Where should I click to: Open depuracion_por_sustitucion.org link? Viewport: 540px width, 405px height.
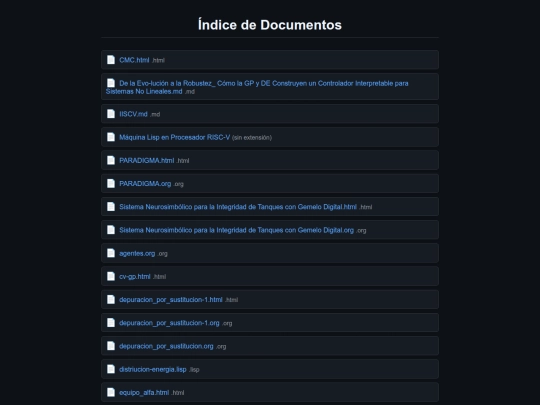click(166, 346)
